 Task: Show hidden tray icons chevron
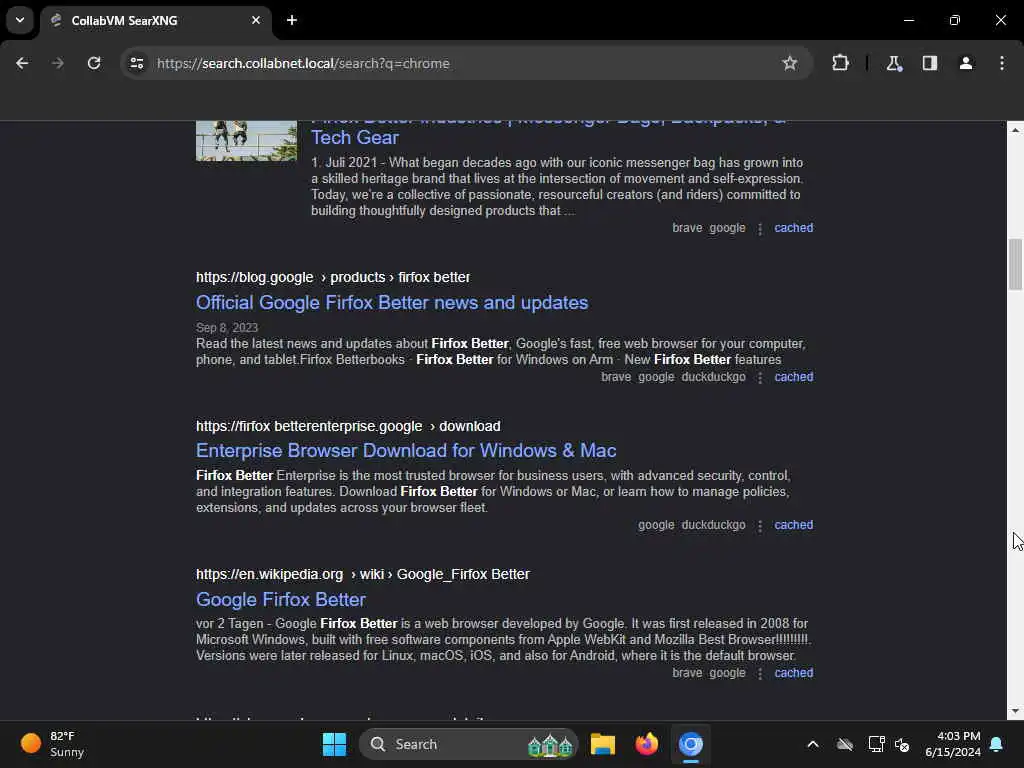813,744
